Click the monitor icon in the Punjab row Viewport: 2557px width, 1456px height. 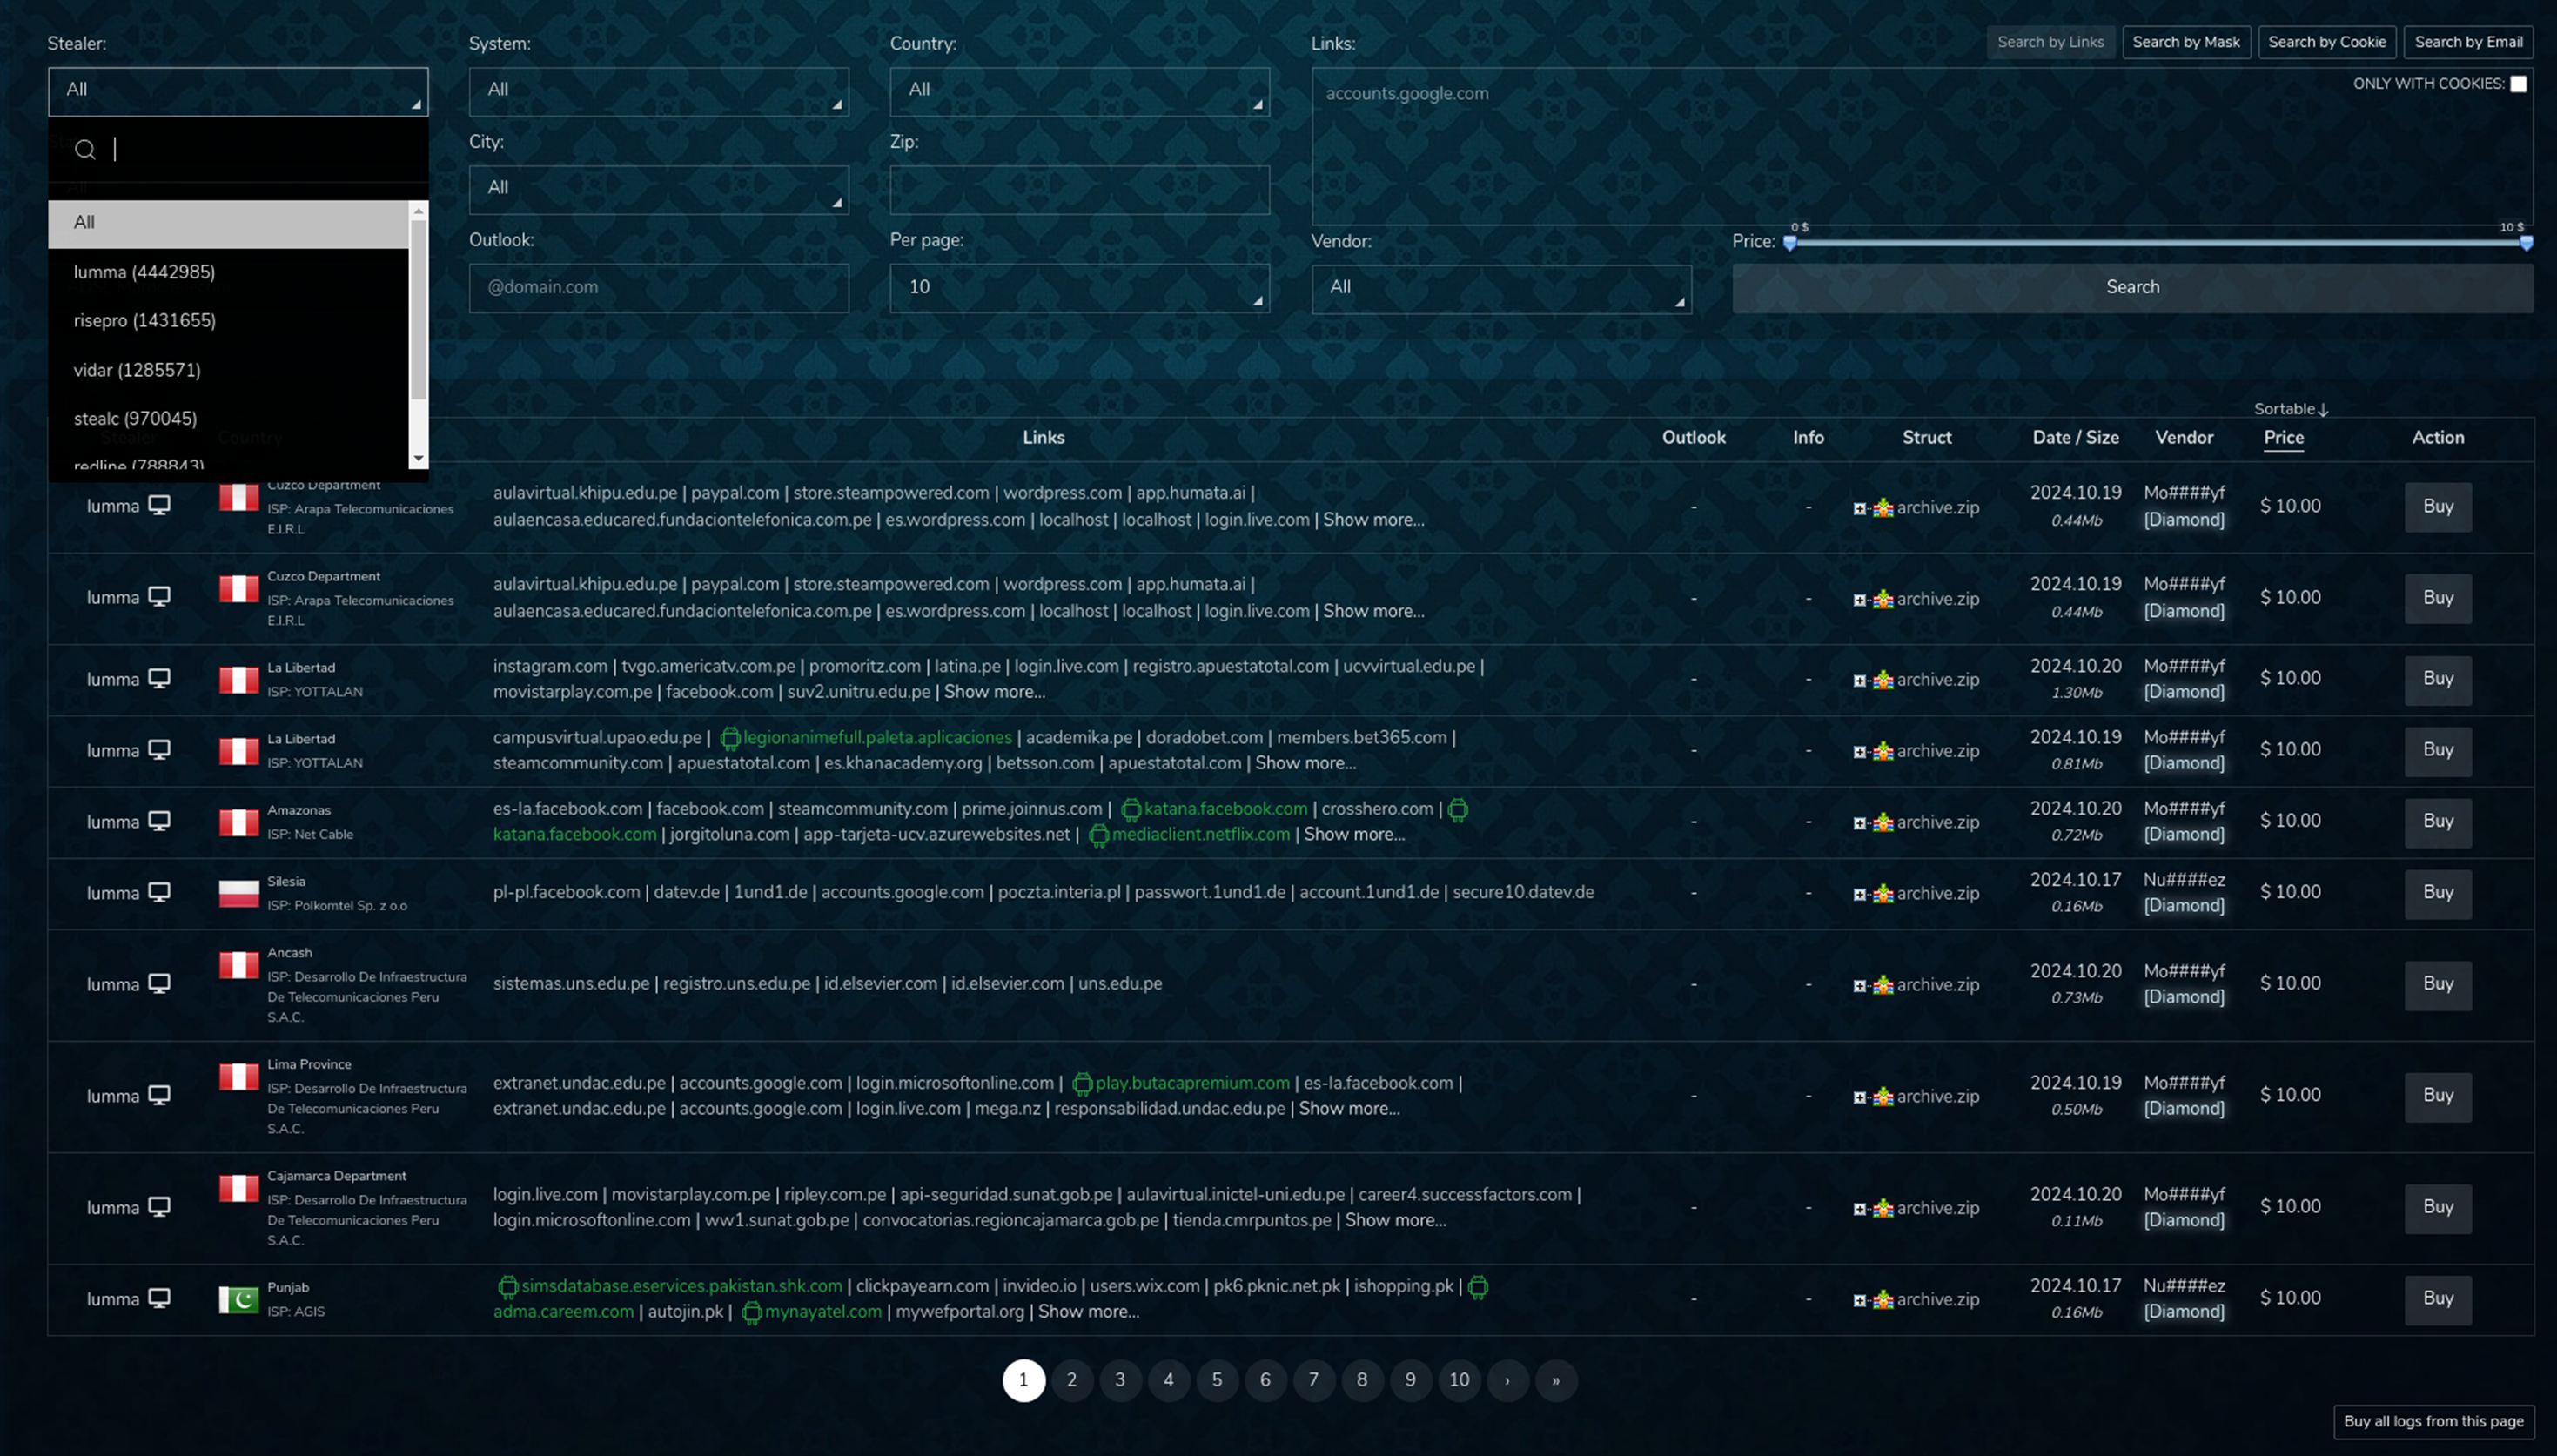click(159, 1298)
